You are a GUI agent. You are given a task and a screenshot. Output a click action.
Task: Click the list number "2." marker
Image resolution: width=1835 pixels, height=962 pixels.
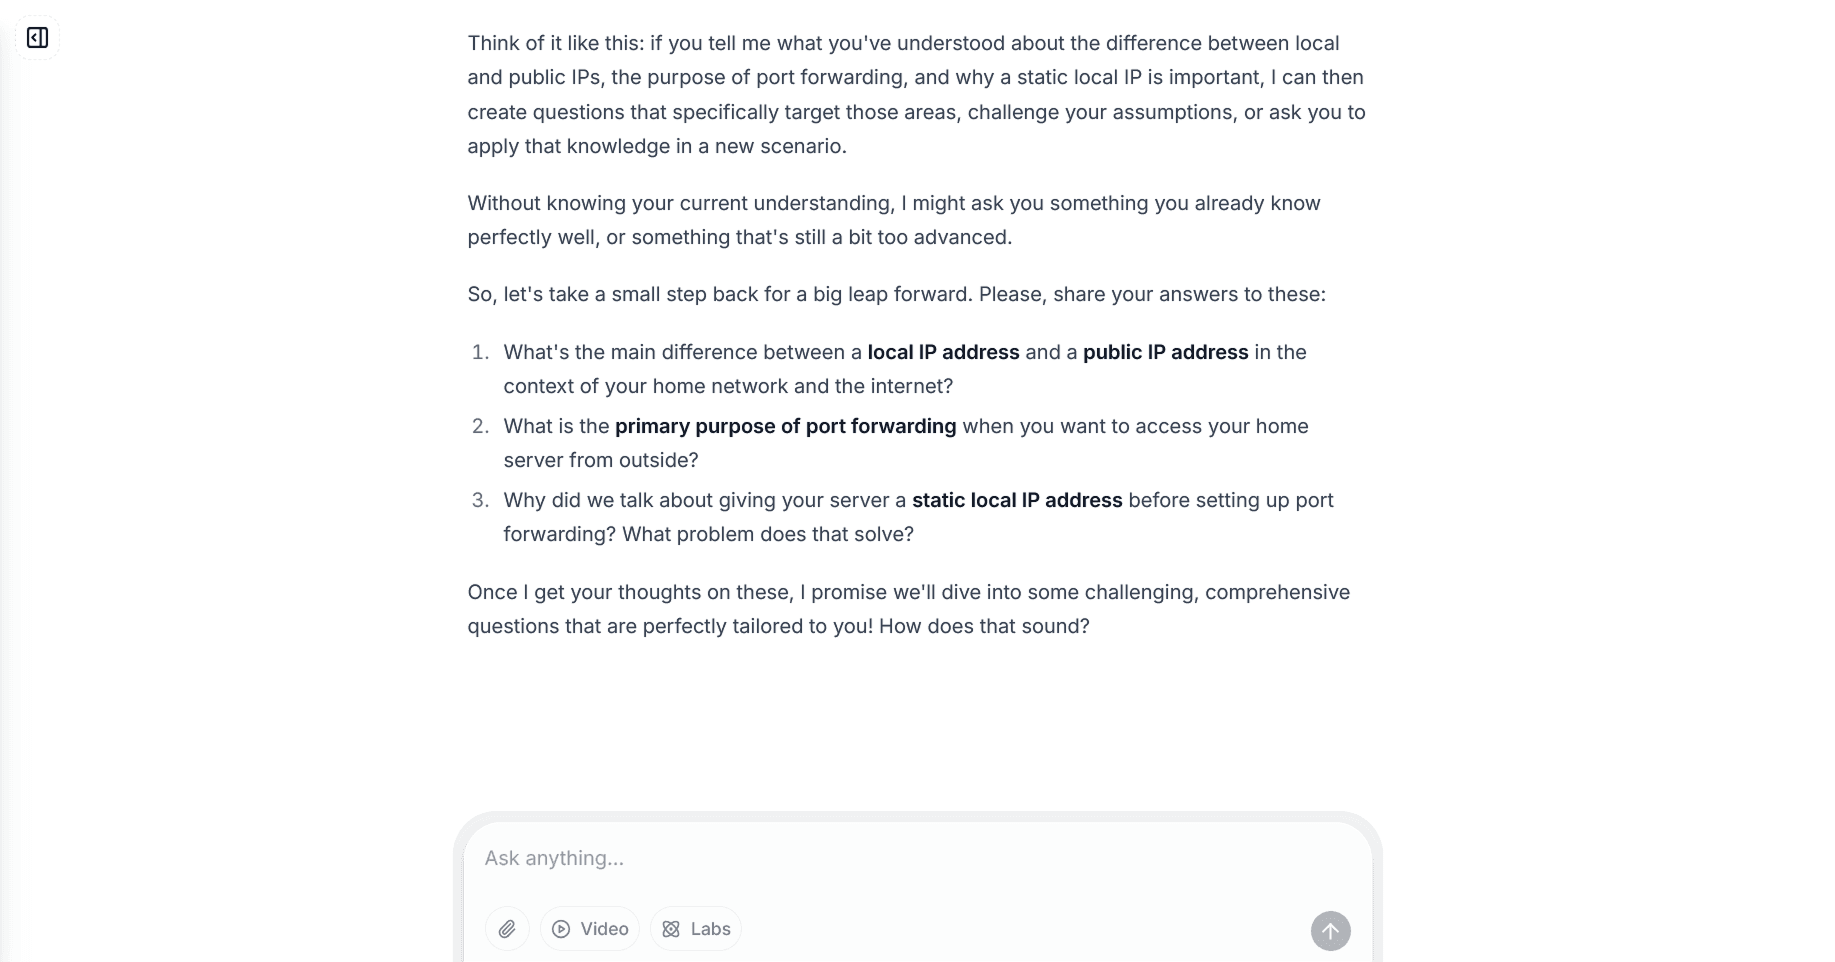[x=481, y=426]
